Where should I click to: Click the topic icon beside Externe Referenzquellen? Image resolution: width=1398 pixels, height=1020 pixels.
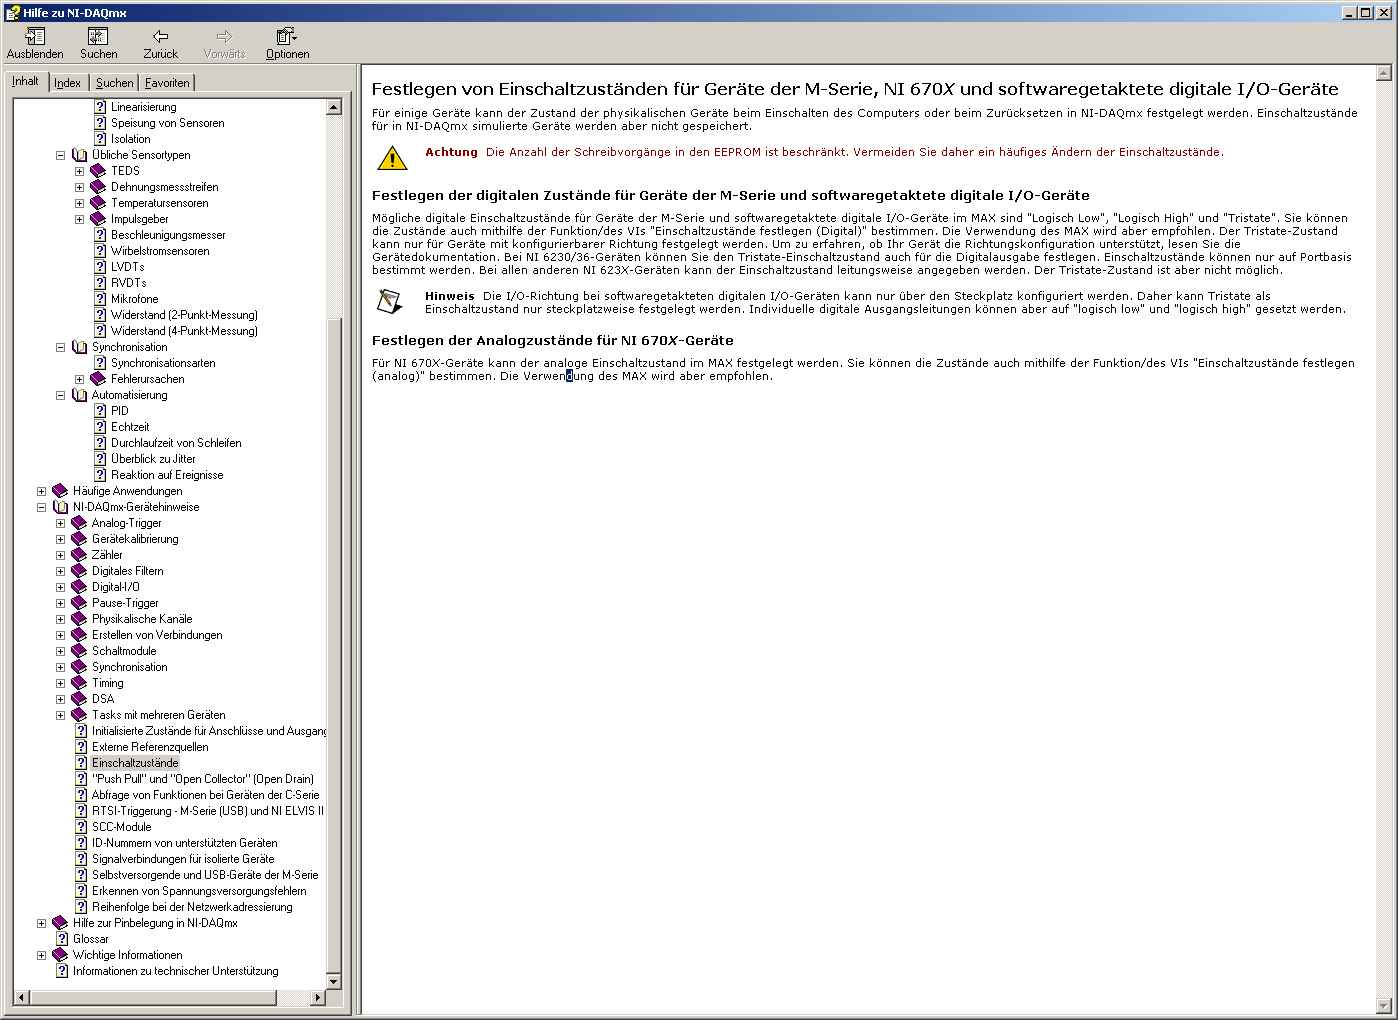click(x=81, y=747)
